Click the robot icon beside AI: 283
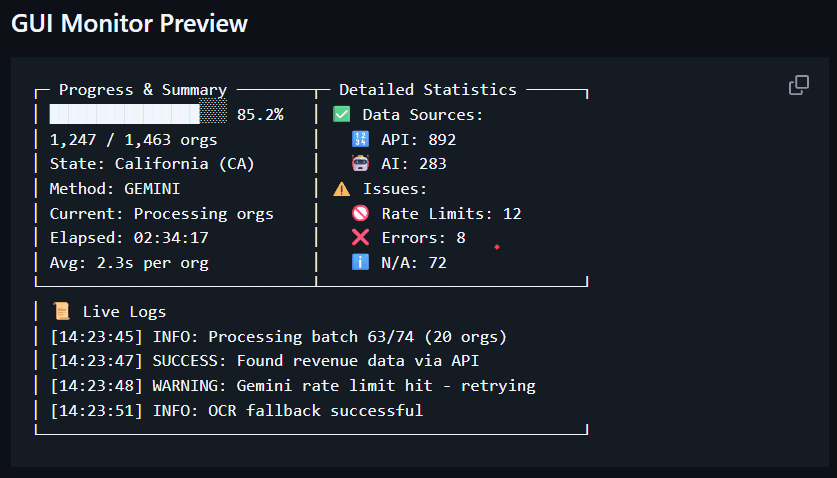 tap(360, 163)
